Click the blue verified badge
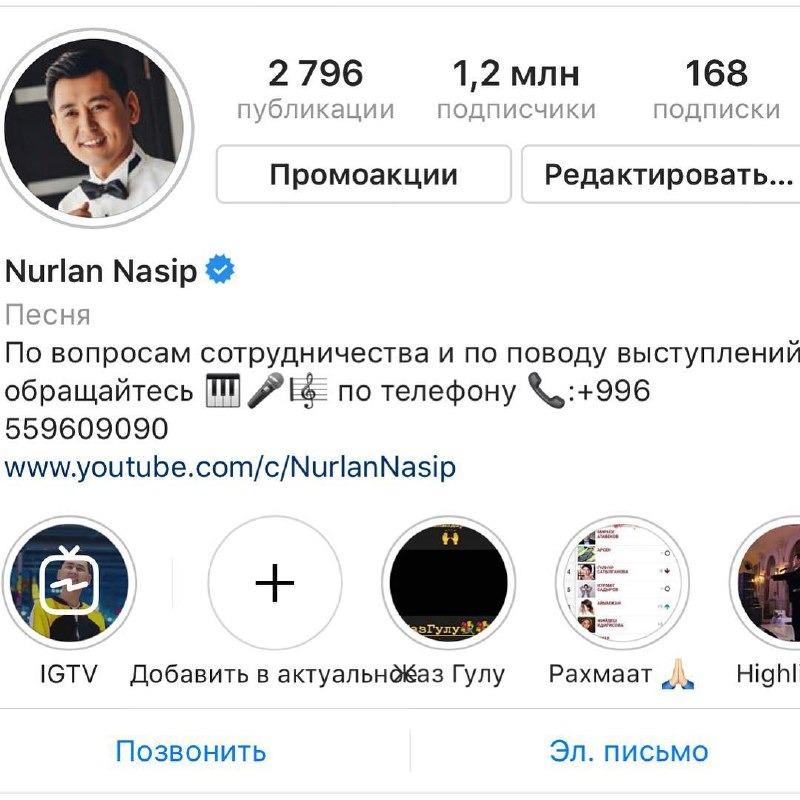800x800 pixels. pyautogui.click(x=220, y=269)
